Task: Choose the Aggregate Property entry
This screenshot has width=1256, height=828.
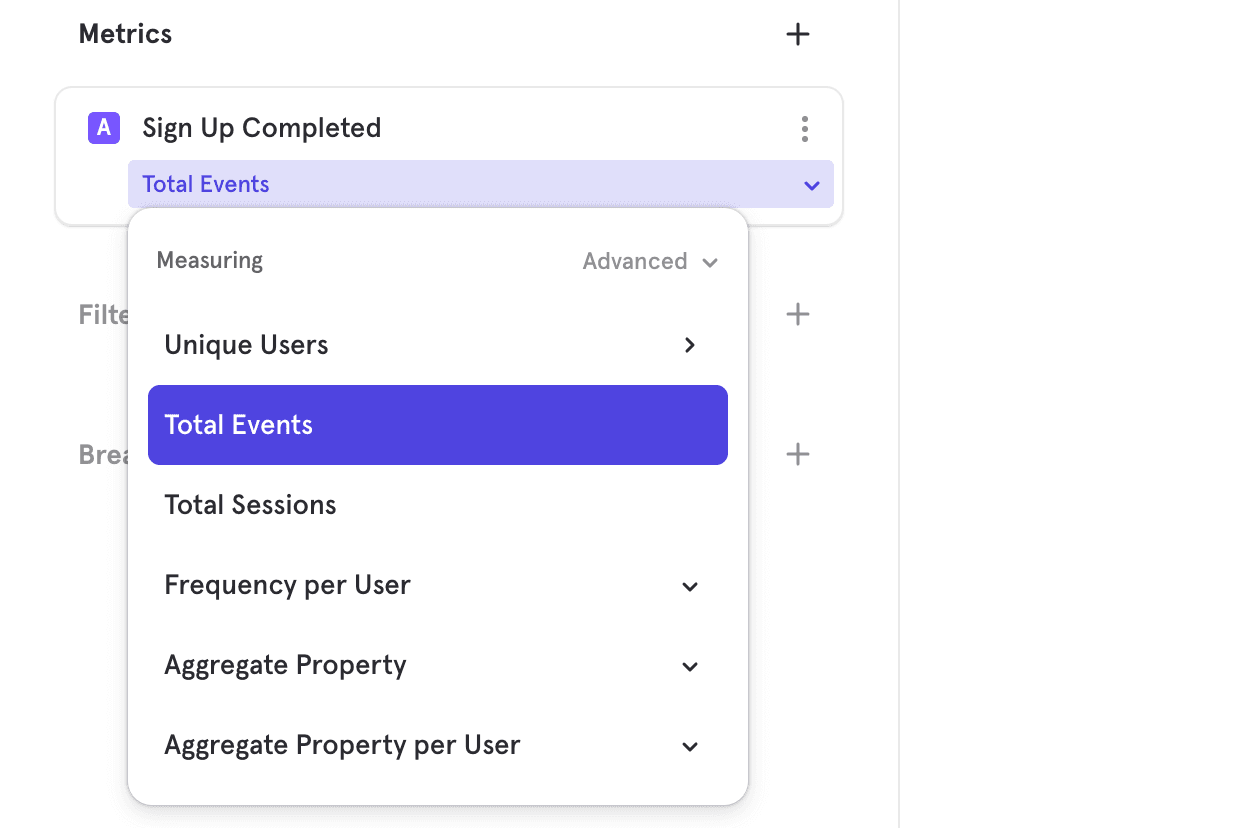Action: click(285, 665)
